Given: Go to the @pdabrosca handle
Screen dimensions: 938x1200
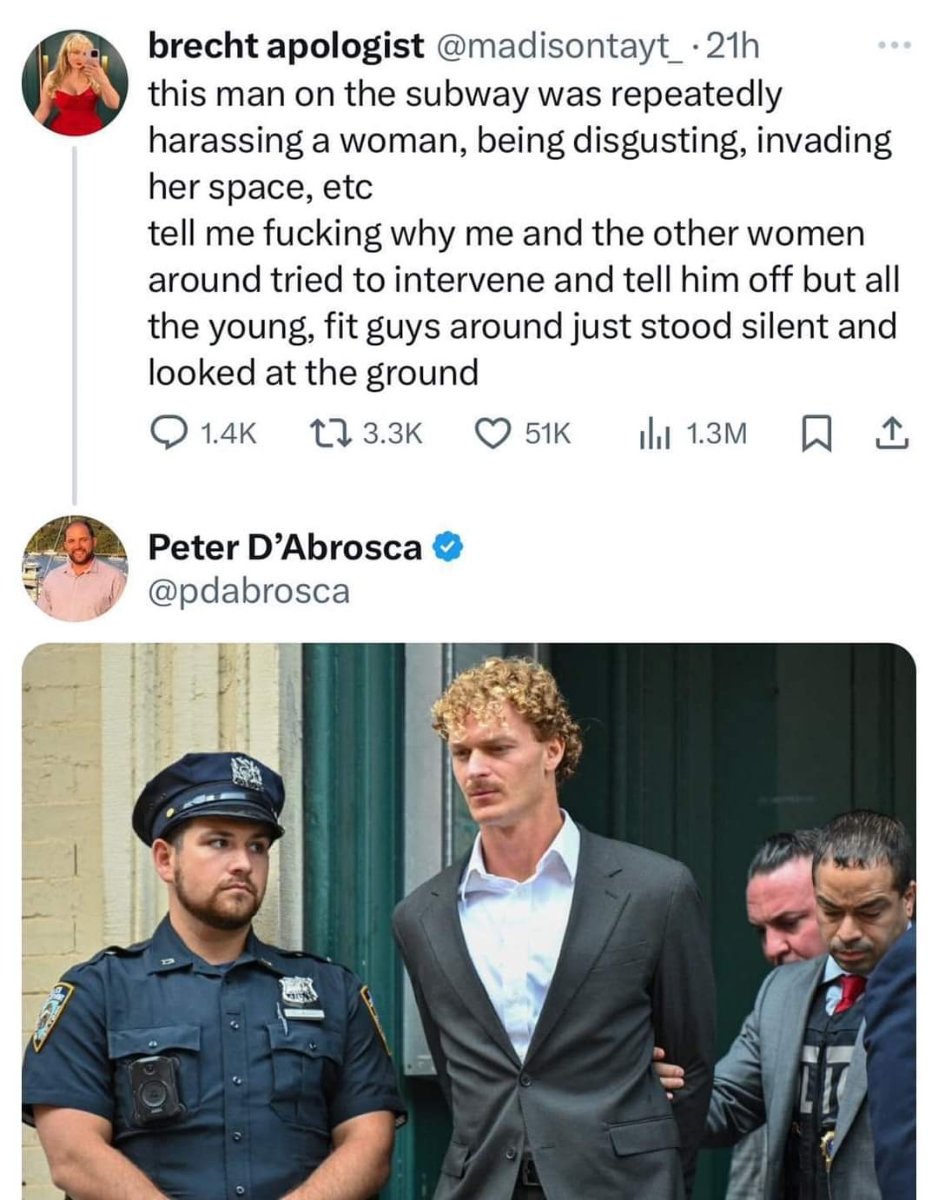Looking at the screenshot, I should click(249, 591).
